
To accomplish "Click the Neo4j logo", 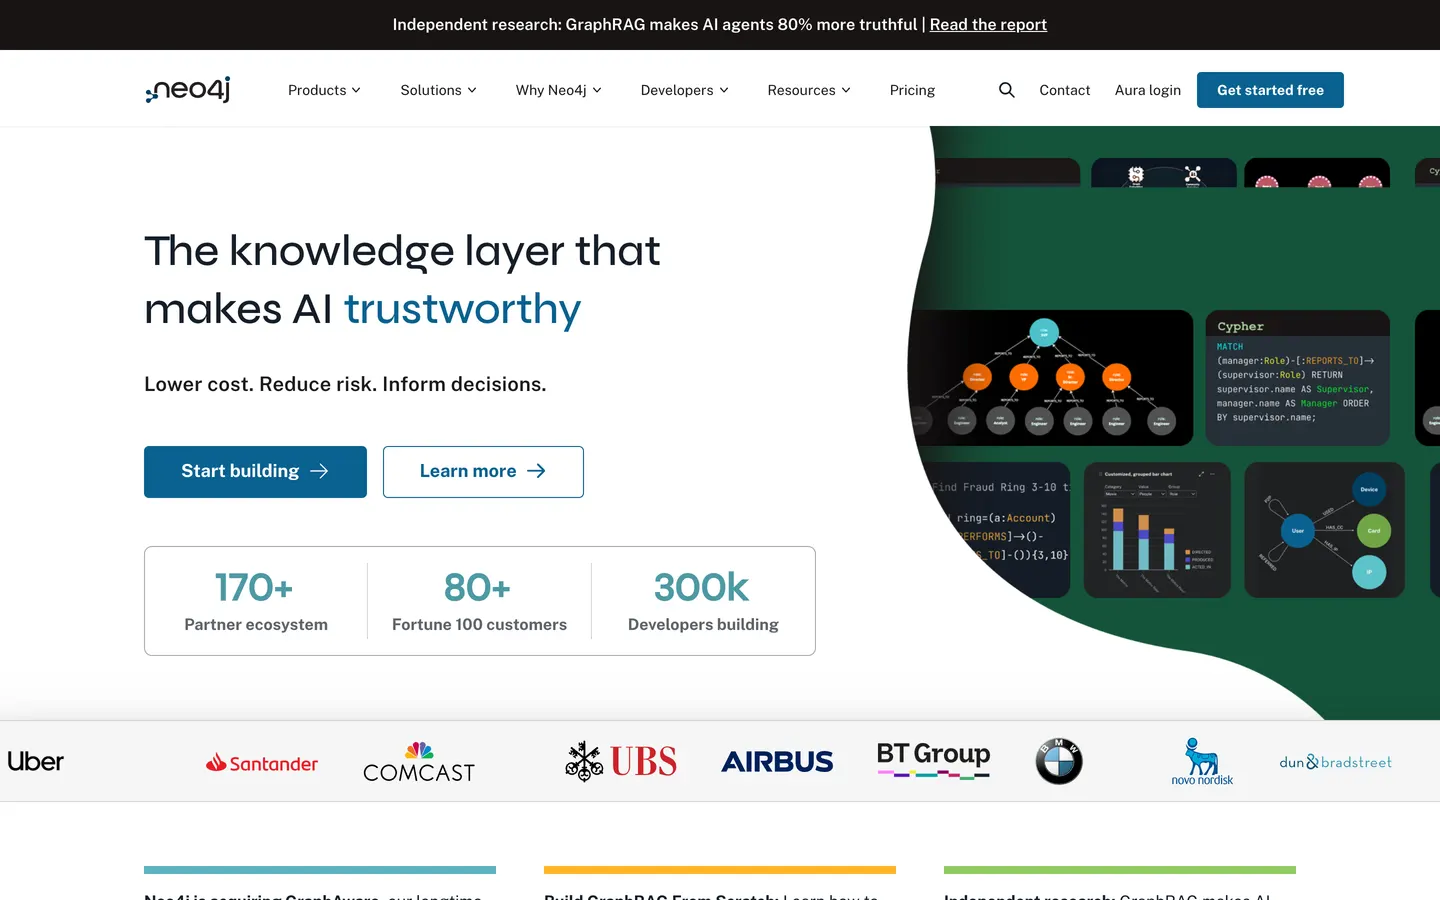I will click(188, 90).
